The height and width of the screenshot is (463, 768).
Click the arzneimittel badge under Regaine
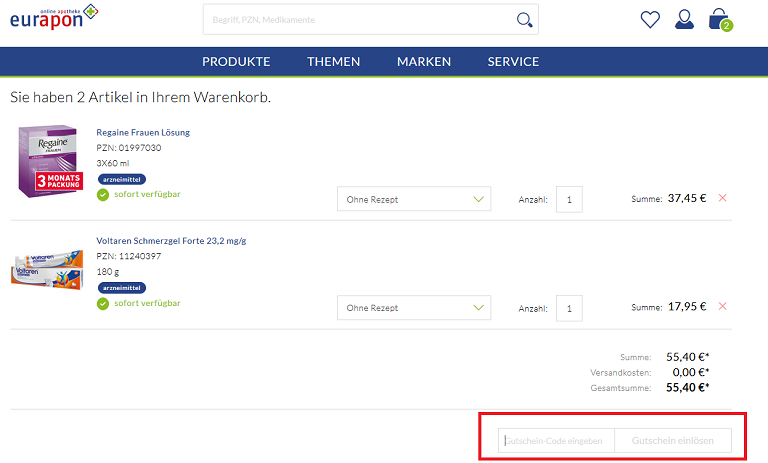point(122,179)
